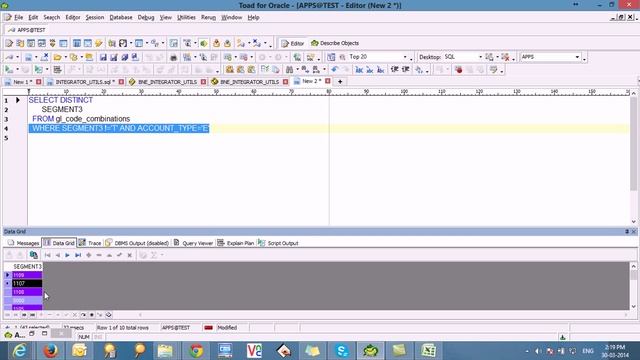Viewport: 640px width, 360px height.
Task: Open the Top 20 row-limit dropdown
Action: coord(405,57)
